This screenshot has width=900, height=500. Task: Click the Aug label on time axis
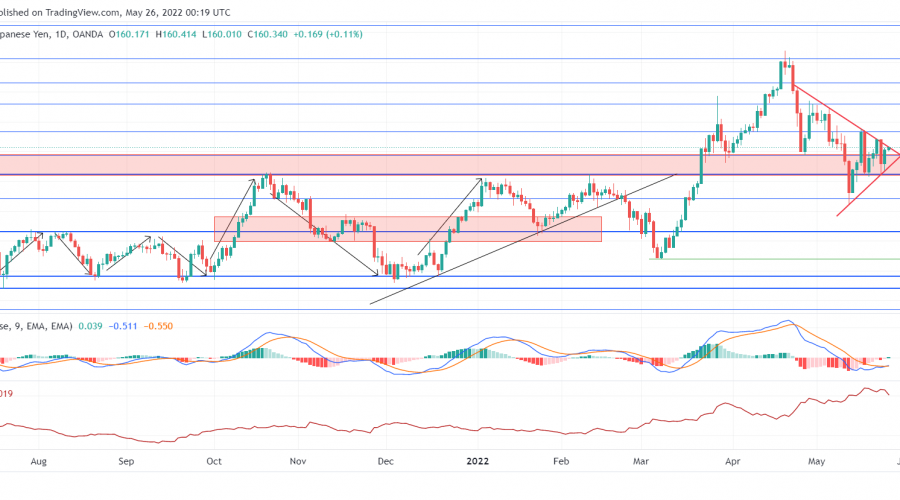coord(38,462)
